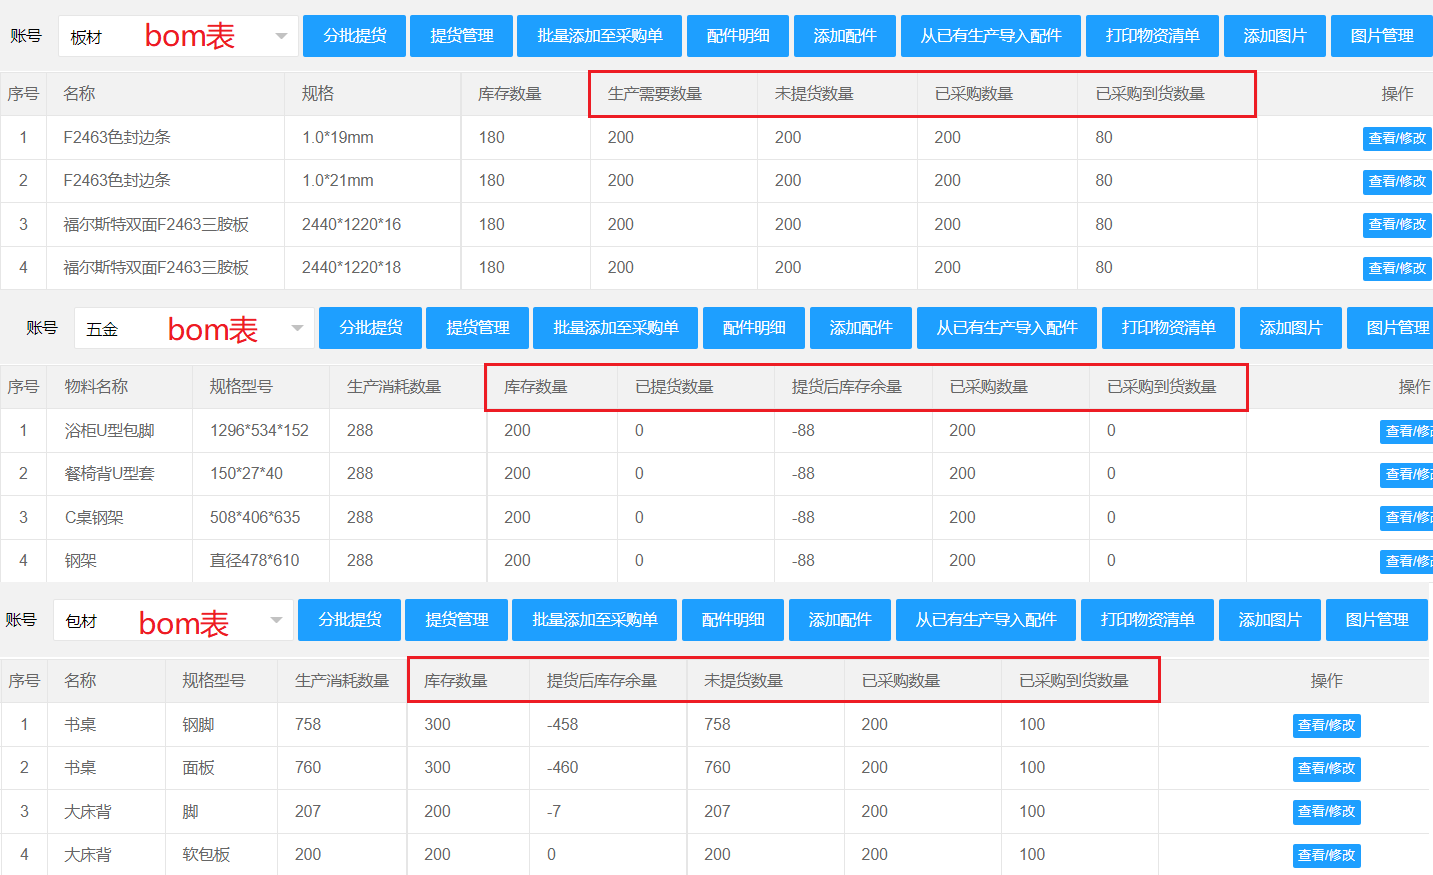
Task: Select the C桌钢架 material cell
Action: (x=120, y=517)
